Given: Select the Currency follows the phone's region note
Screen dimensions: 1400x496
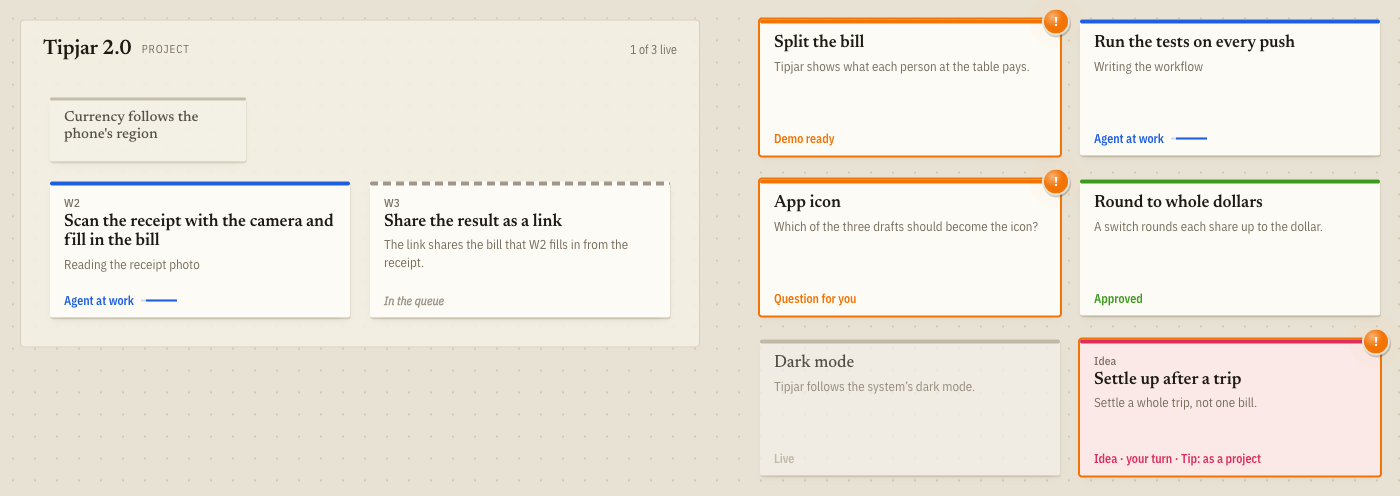Looking at the screenshot, I should 148,130.
